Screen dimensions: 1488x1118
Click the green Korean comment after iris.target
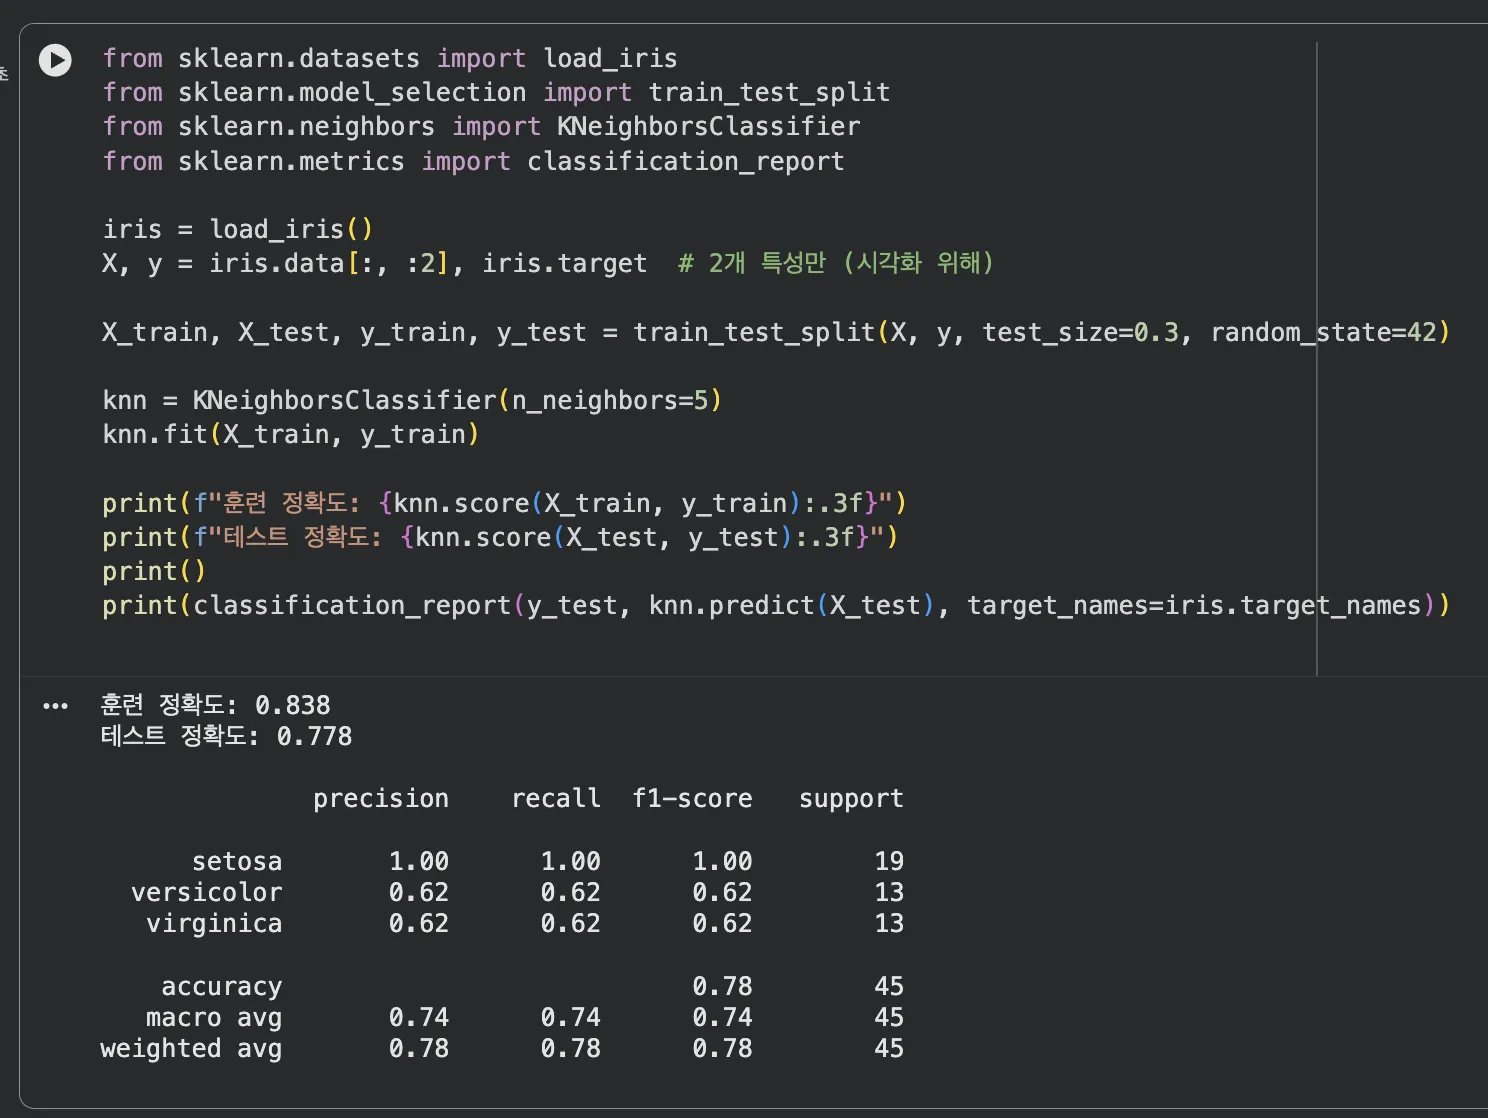click(835, 263)
